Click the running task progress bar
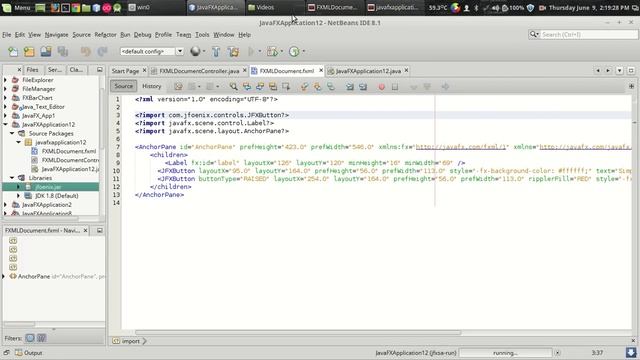Screen dimensions: 640x360 point(505,353)
